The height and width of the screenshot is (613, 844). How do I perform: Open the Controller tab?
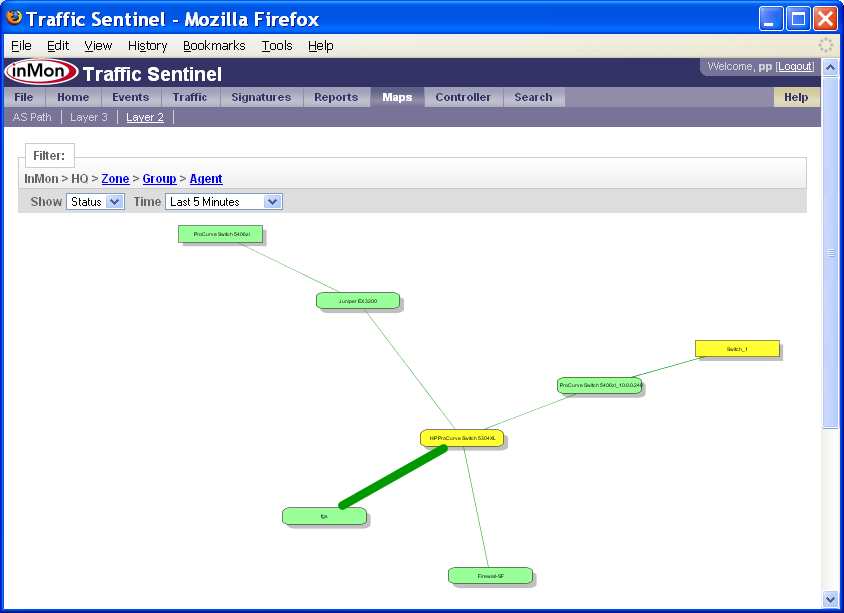pos(463,97)
